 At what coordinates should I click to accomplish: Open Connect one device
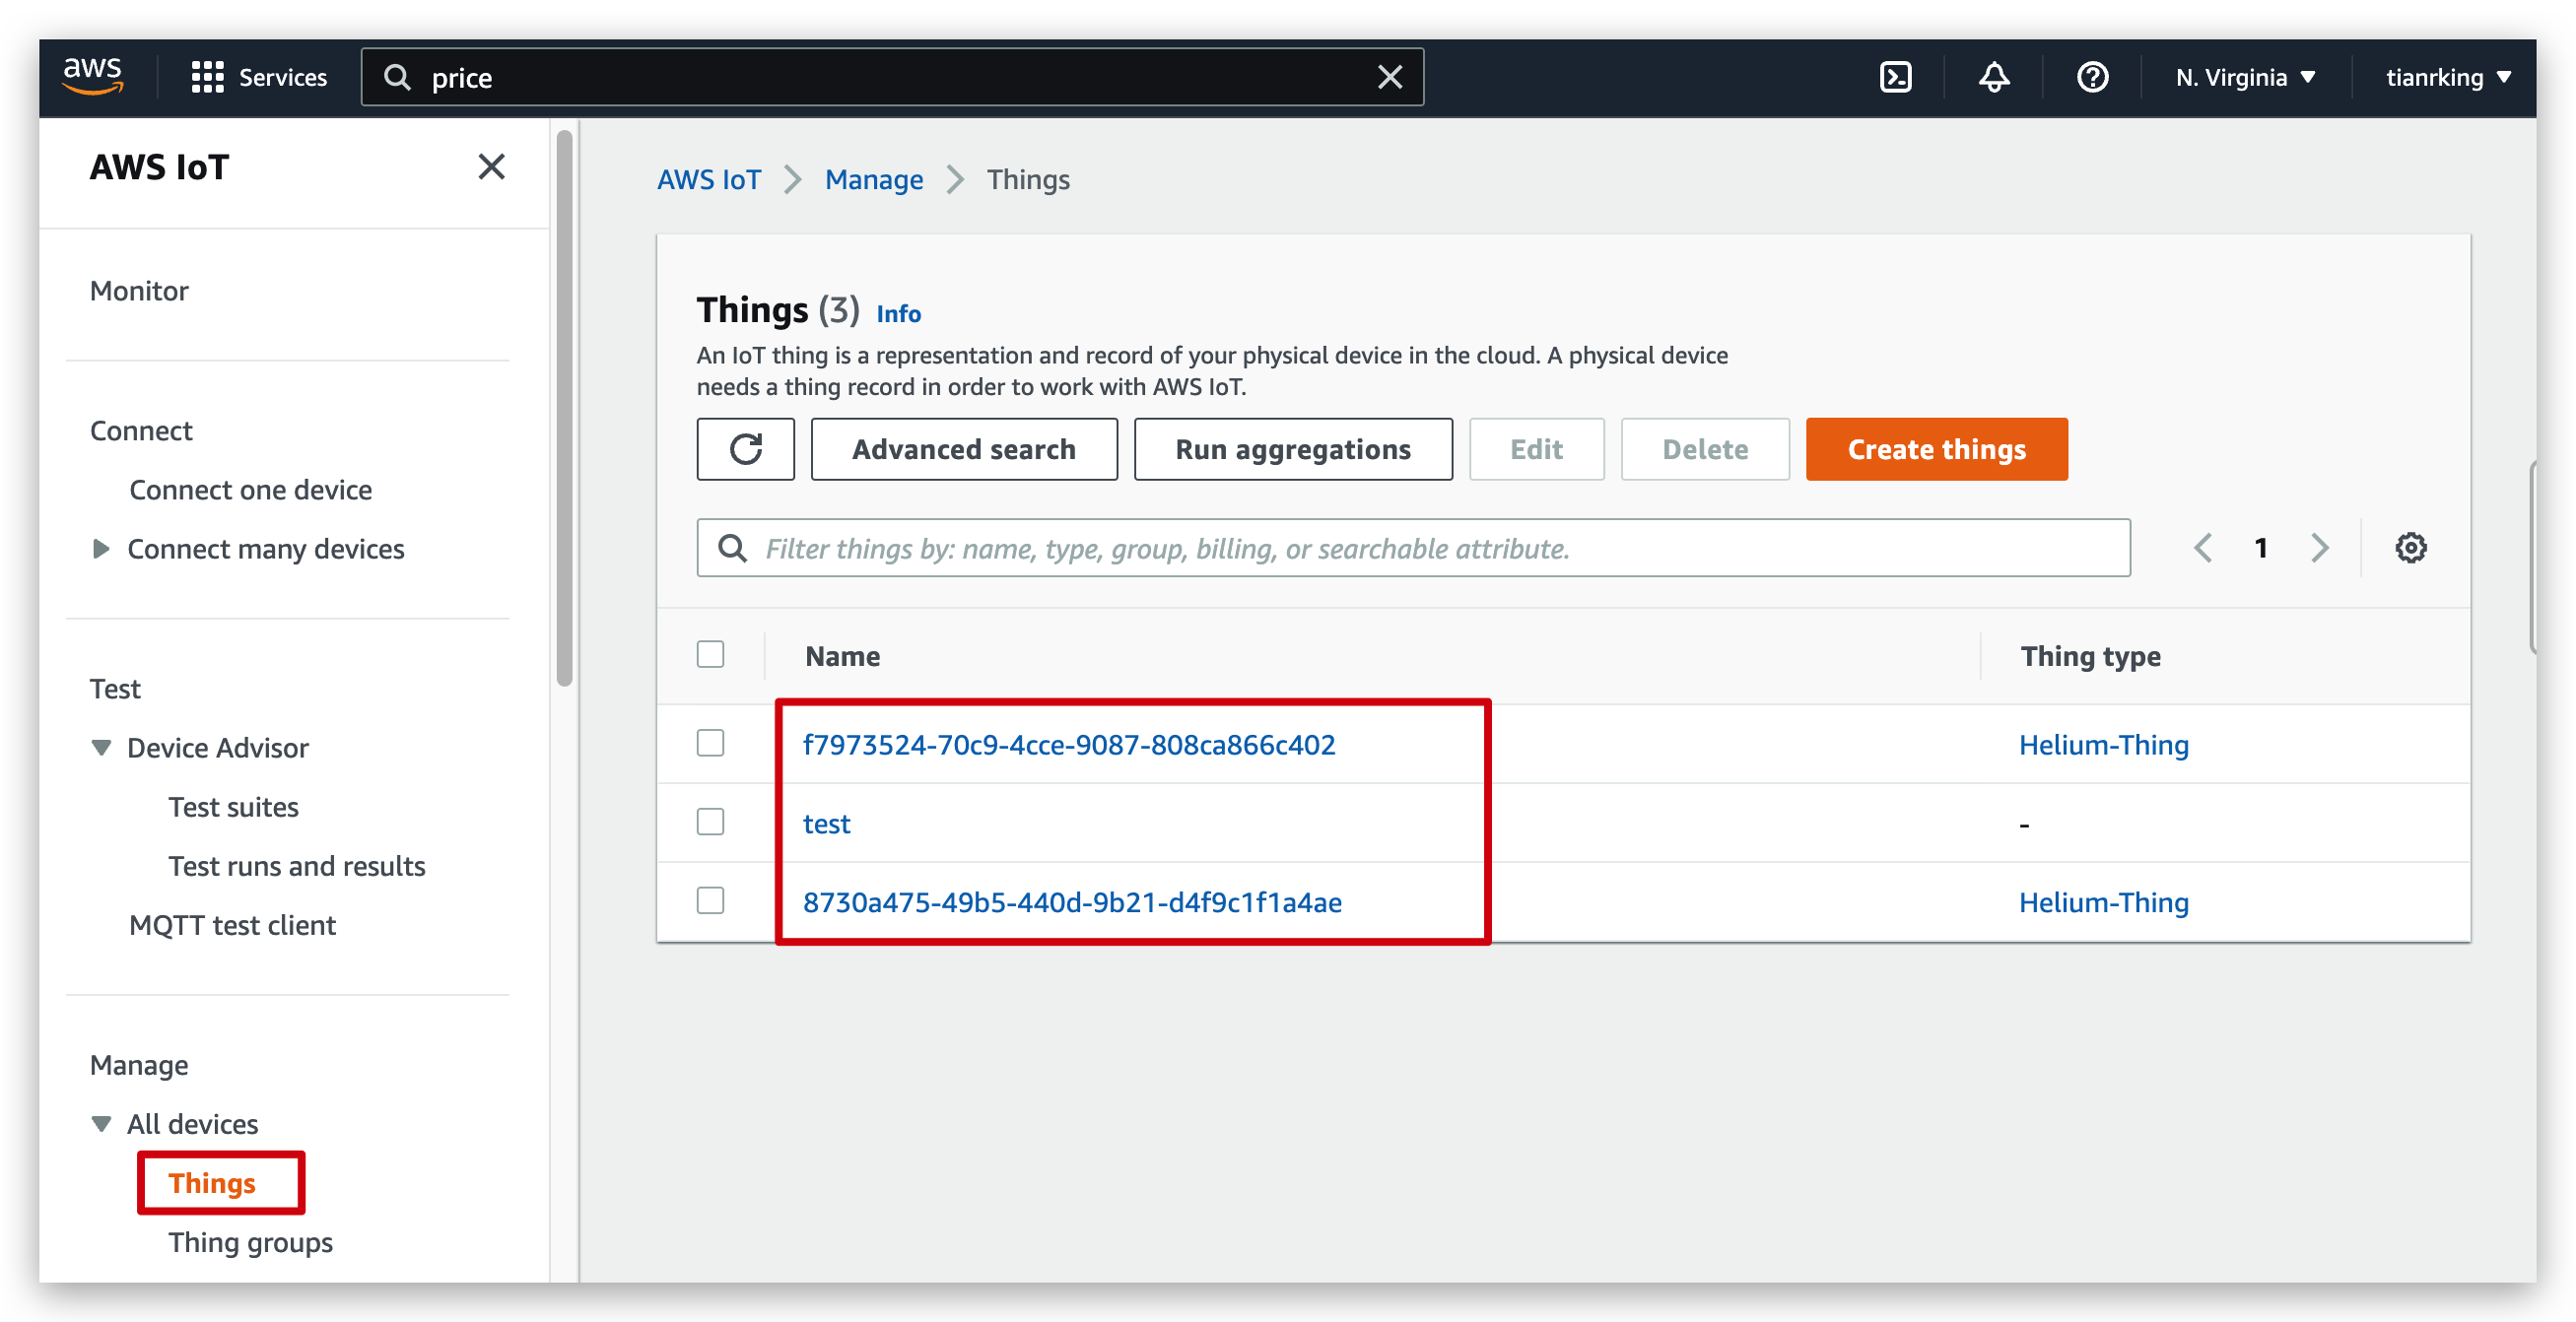(250, 489)
